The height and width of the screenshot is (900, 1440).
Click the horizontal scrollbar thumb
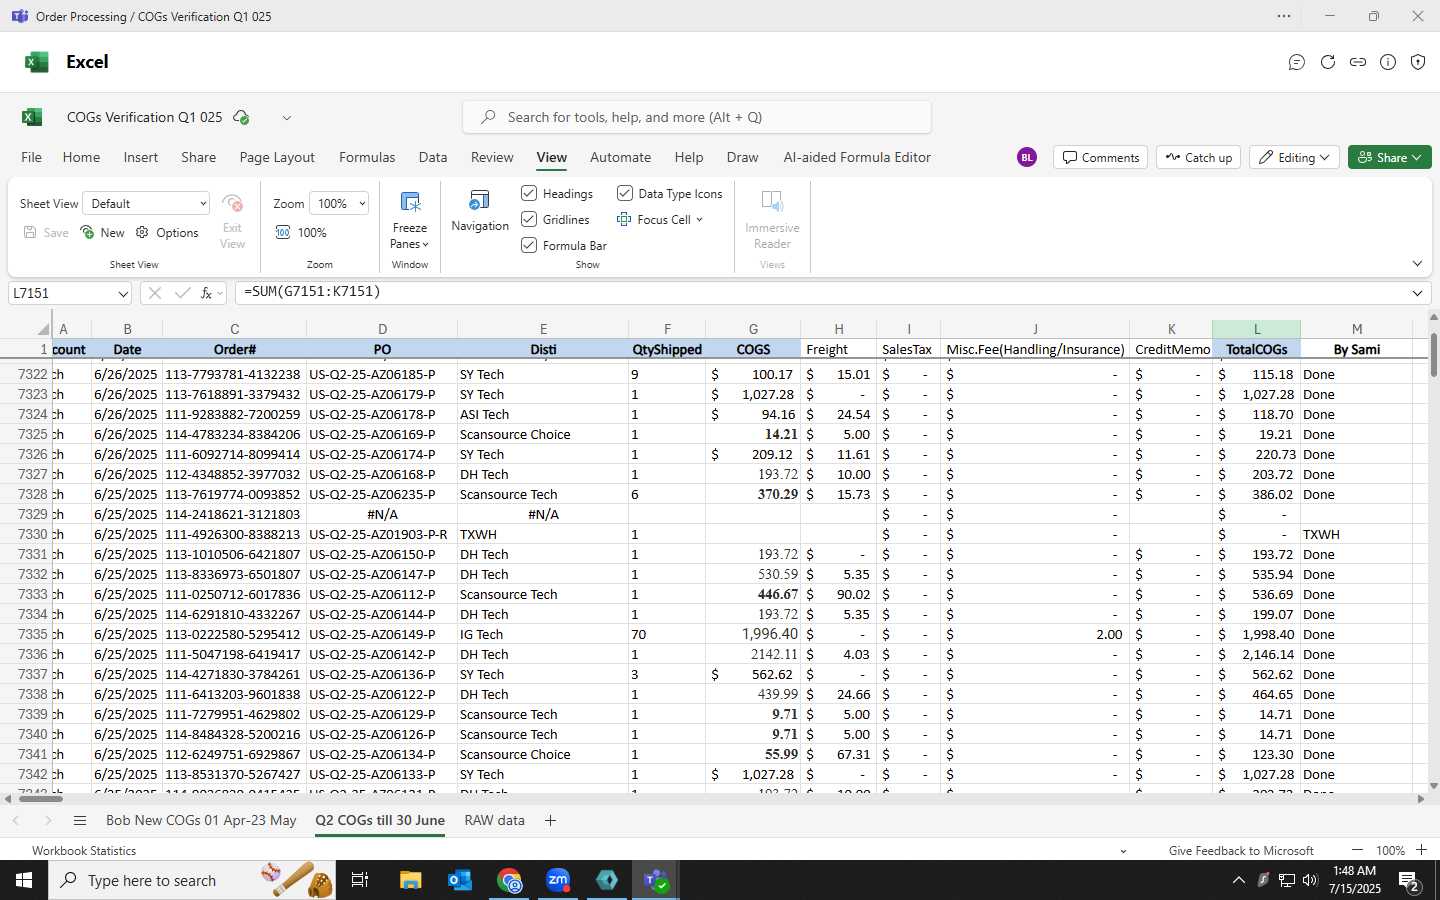(x=42, y=798)
